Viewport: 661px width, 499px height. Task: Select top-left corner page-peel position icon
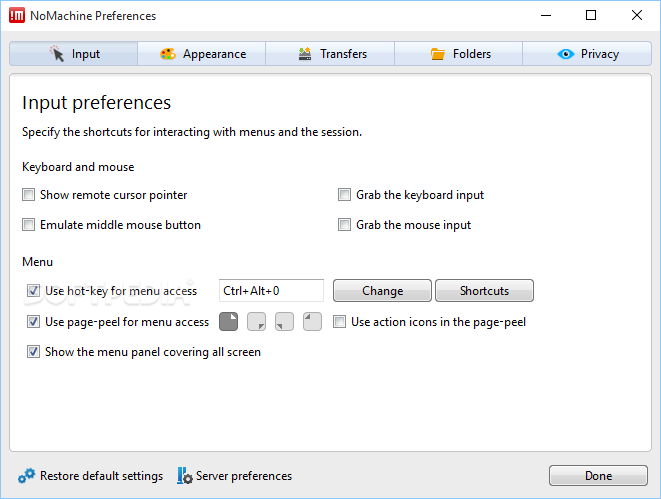tap(312, 322)
